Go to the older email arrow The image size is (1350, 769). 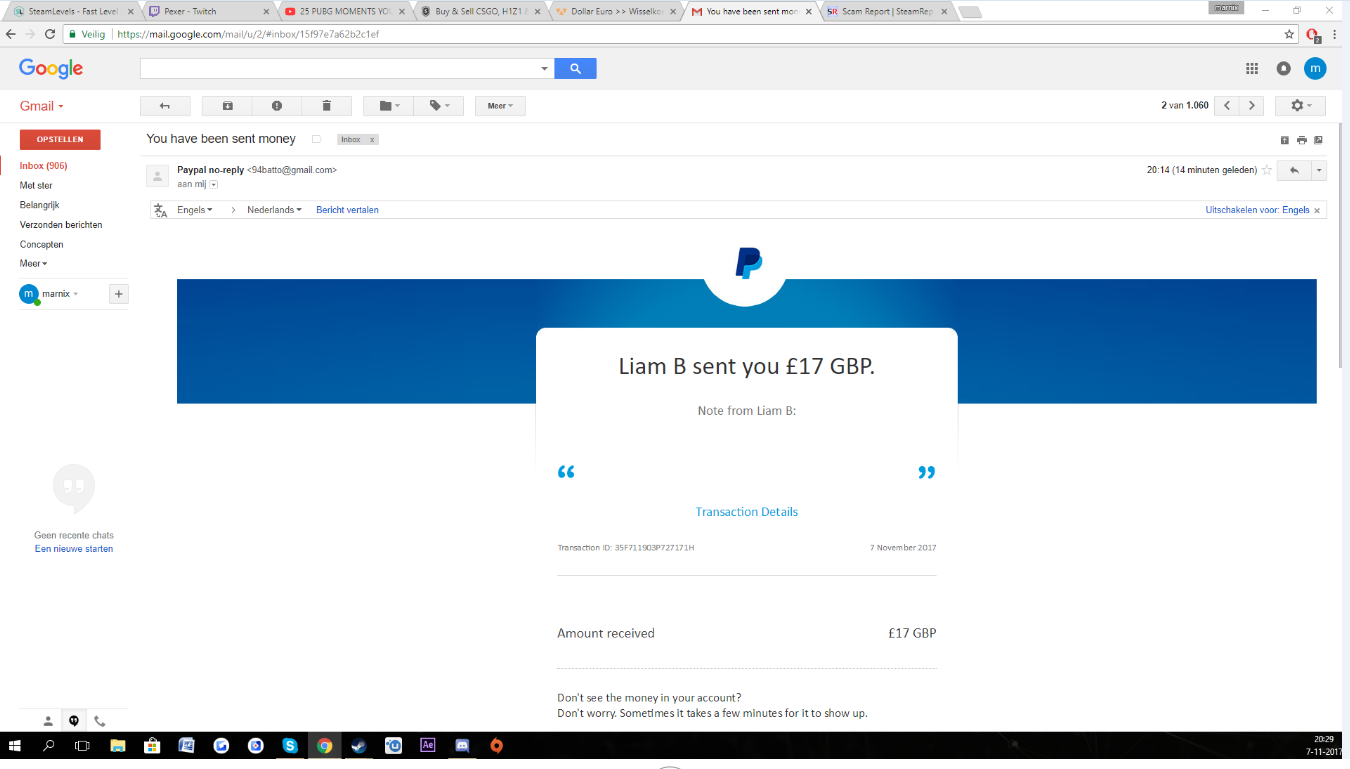tap(1251, 106)
